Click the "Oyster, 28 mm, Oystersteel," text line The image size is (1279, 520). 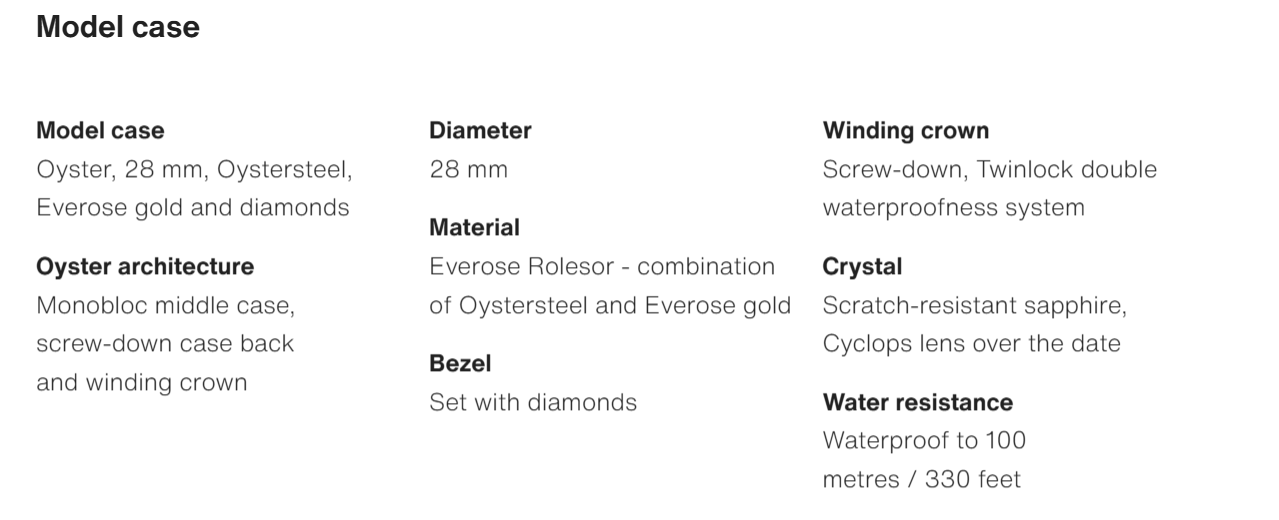194,169
